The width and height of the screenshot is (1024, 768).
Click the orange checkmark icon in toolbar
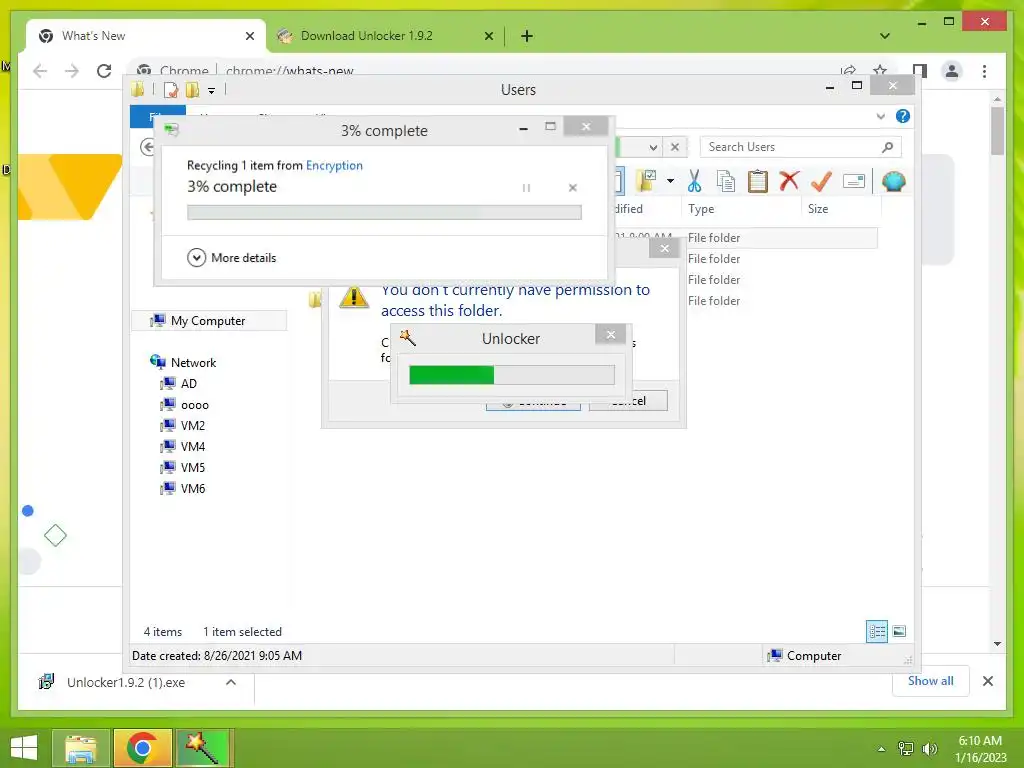coord(821,181)
